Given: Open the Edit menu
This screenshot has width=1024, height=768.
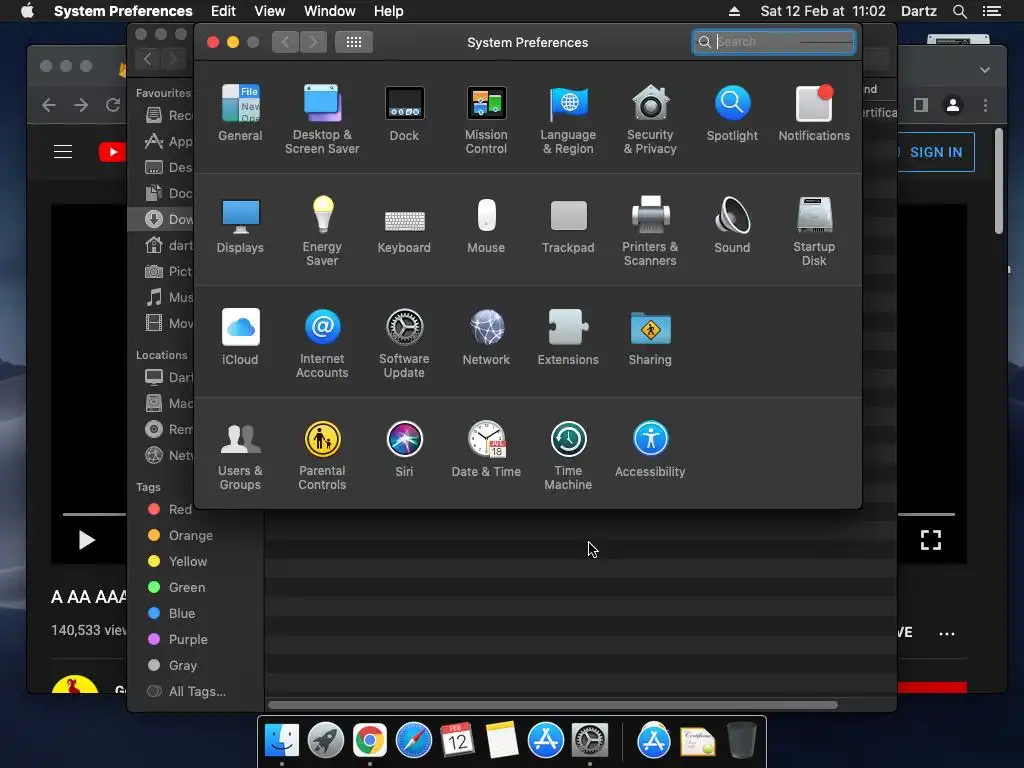Looking at the screenshot, I should (223, 11).
